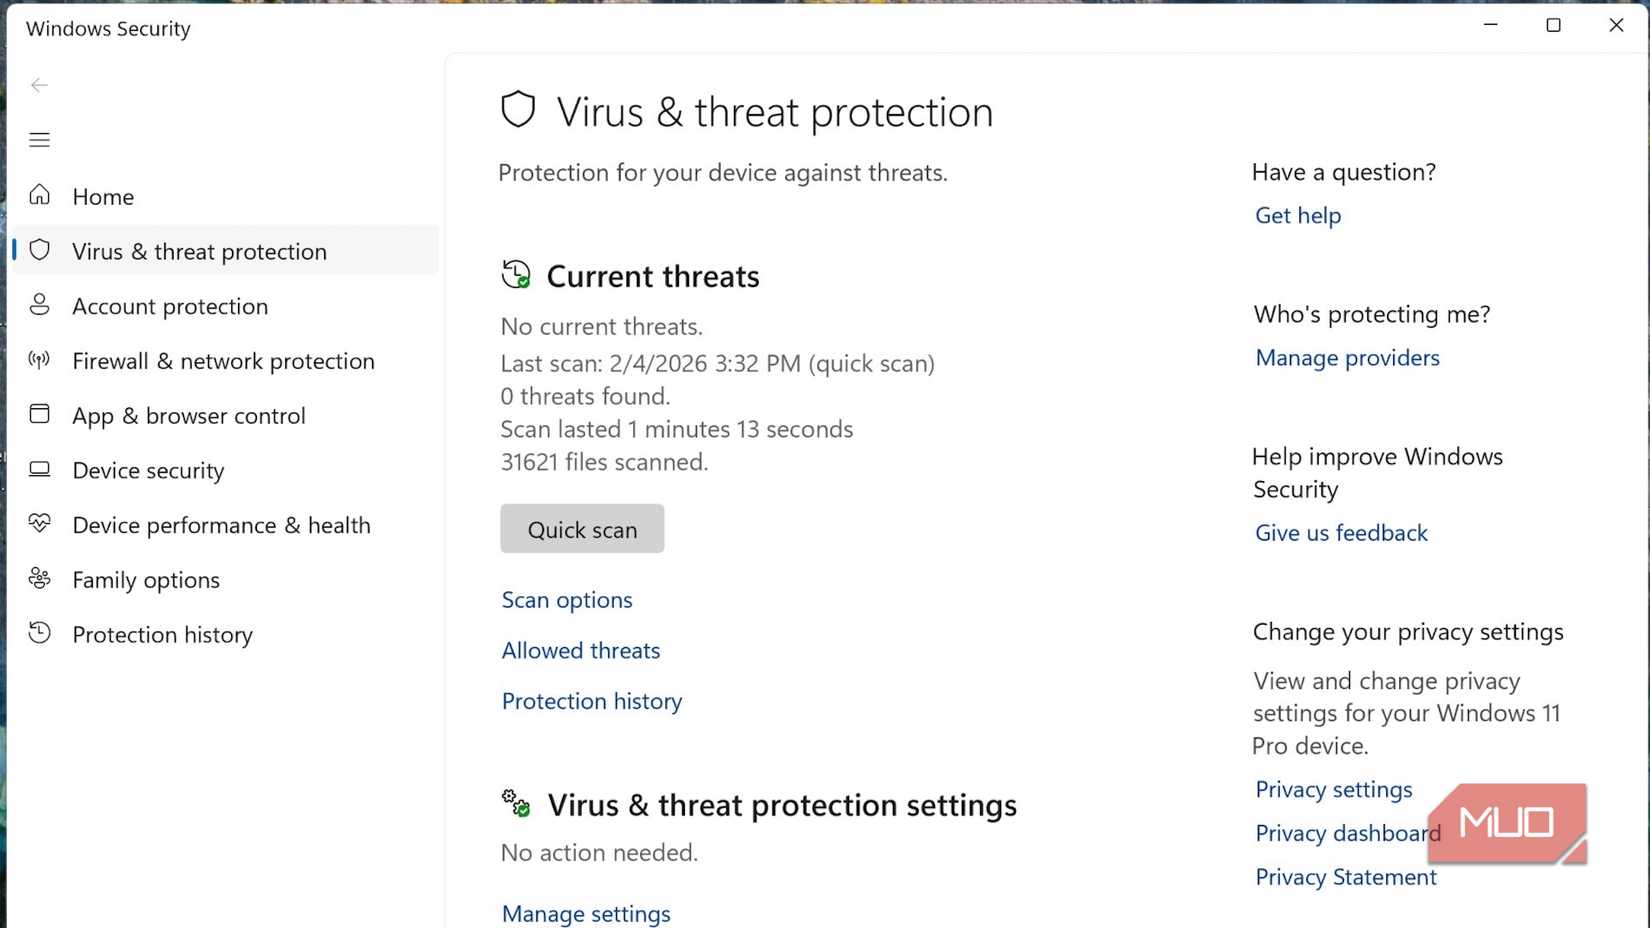Check Device performance & health
Viewport: 1650px width, 928px height.
pos(221,524)
